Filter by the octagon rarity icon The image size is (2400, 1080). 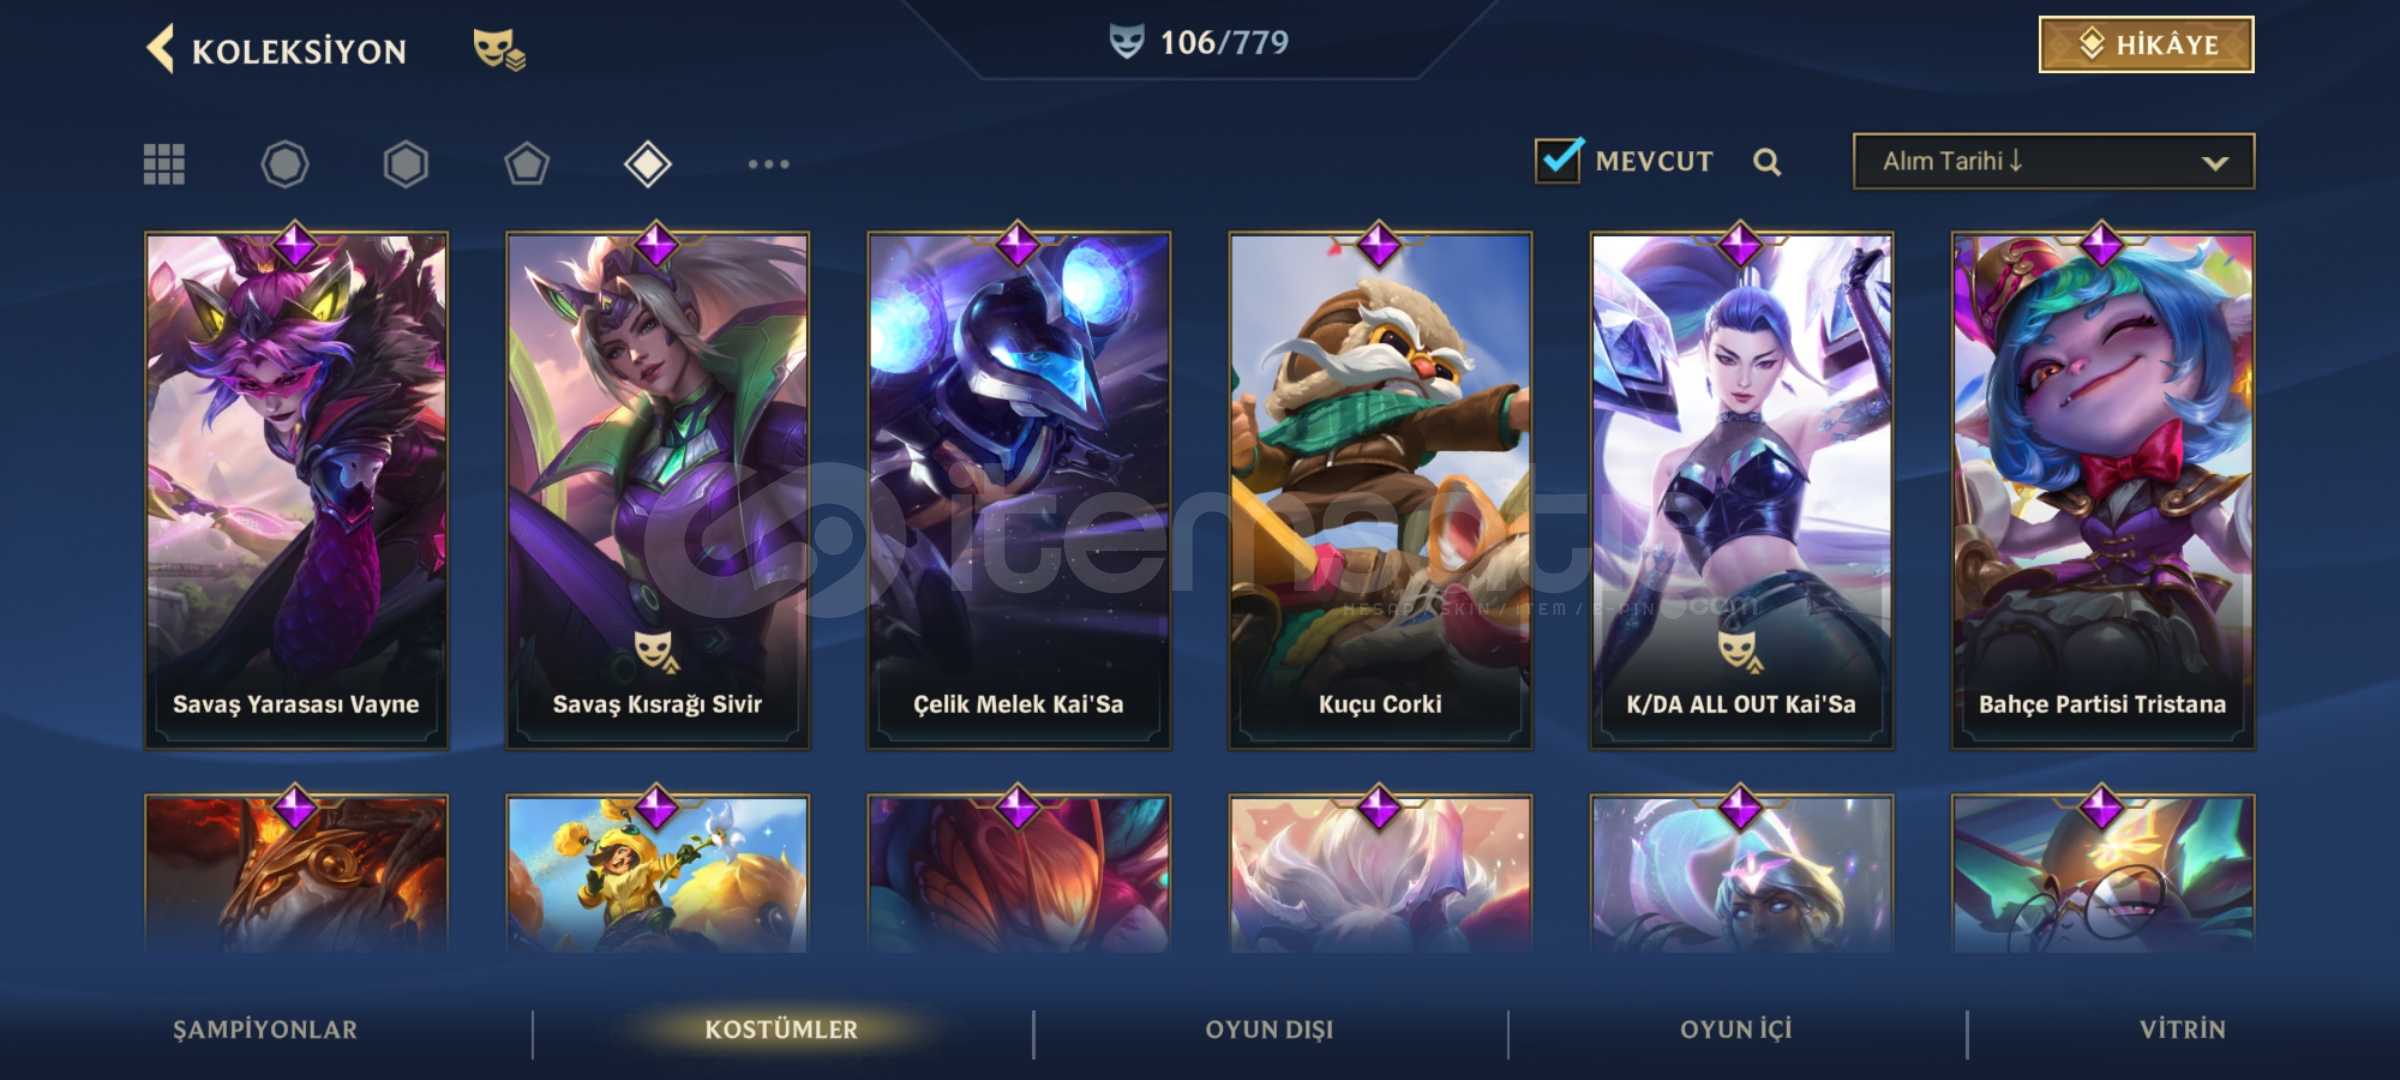point(285,164)
